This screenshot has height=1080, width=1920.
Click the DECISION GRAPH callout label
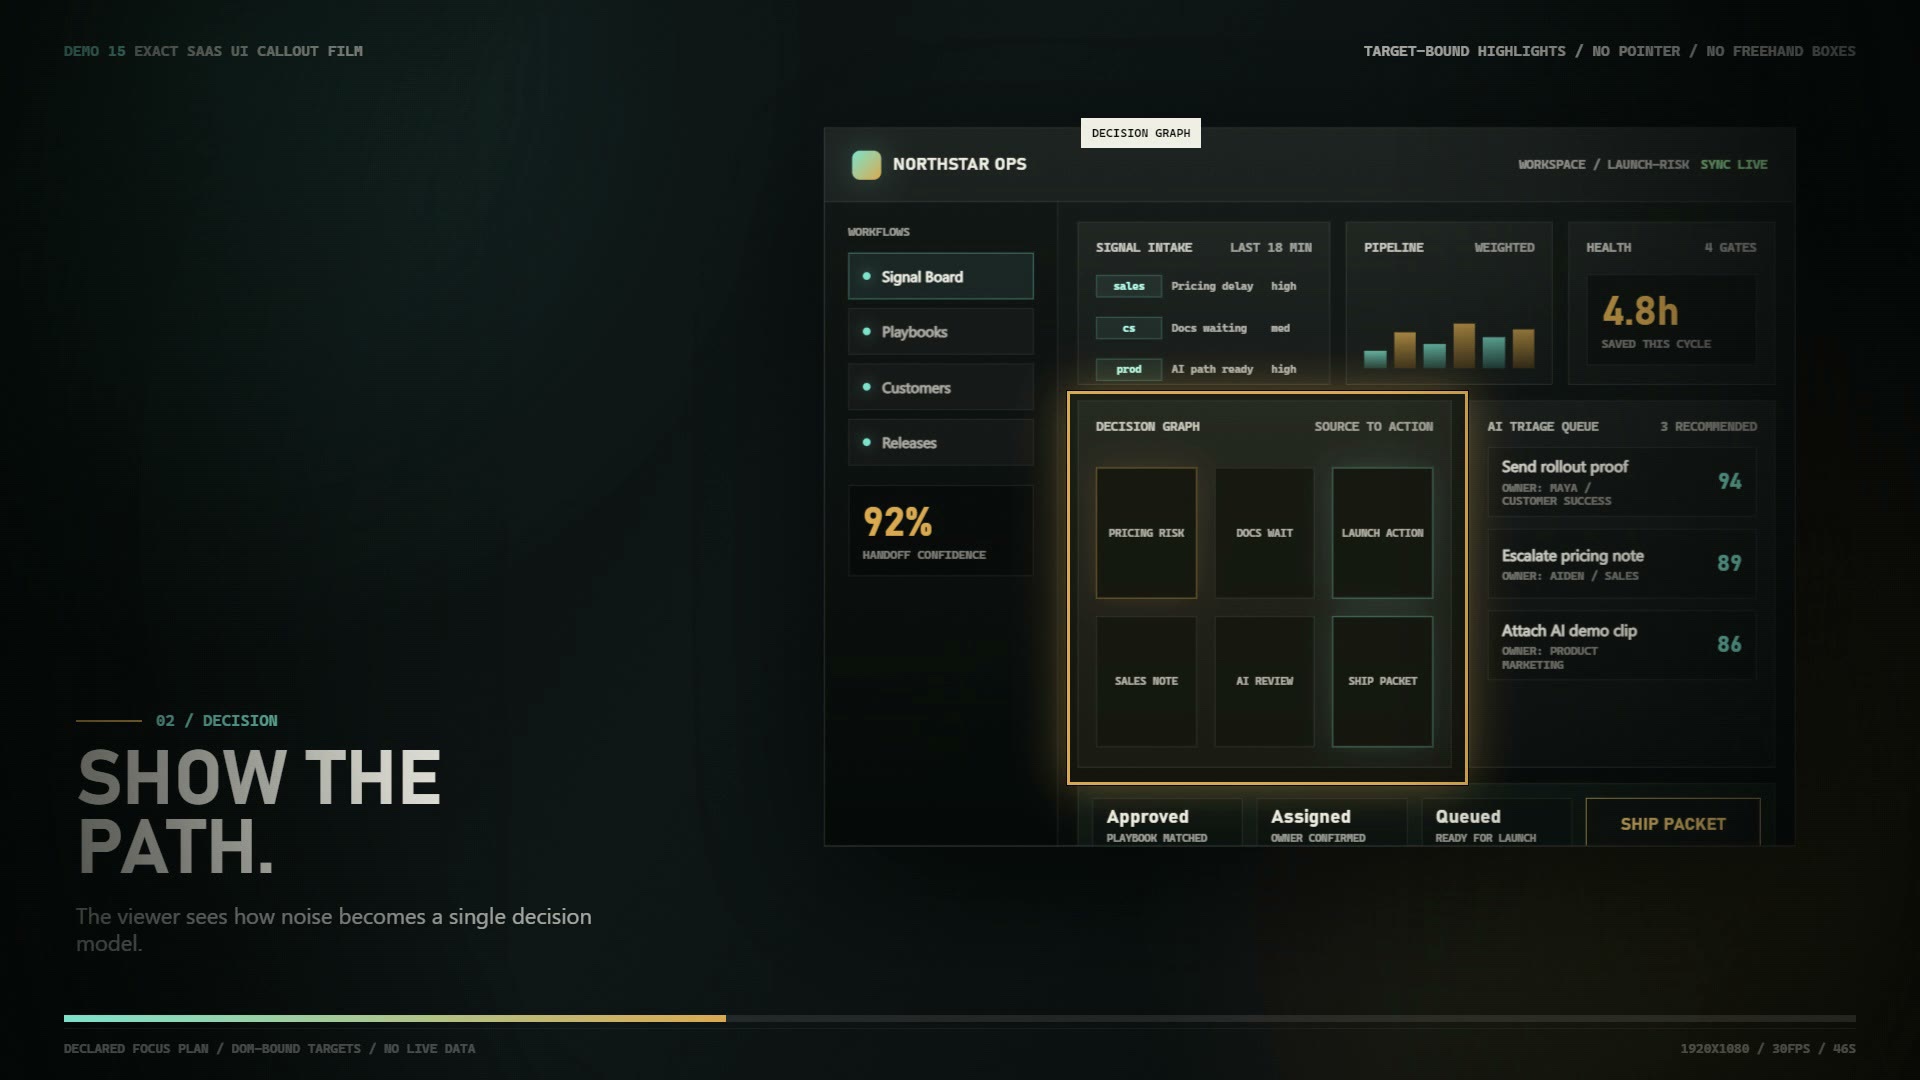coord(1141,133)
